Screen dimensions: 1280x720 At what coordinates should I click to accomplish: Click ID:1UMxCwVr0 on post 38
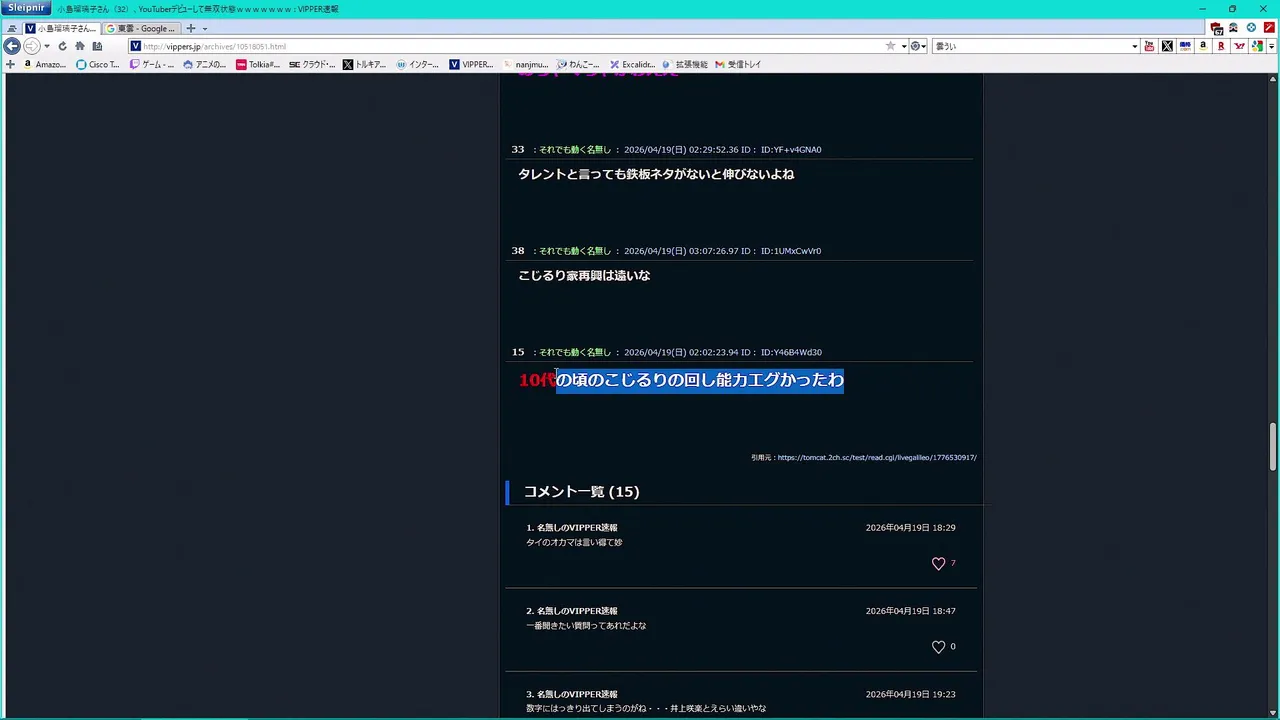(791, 251)
